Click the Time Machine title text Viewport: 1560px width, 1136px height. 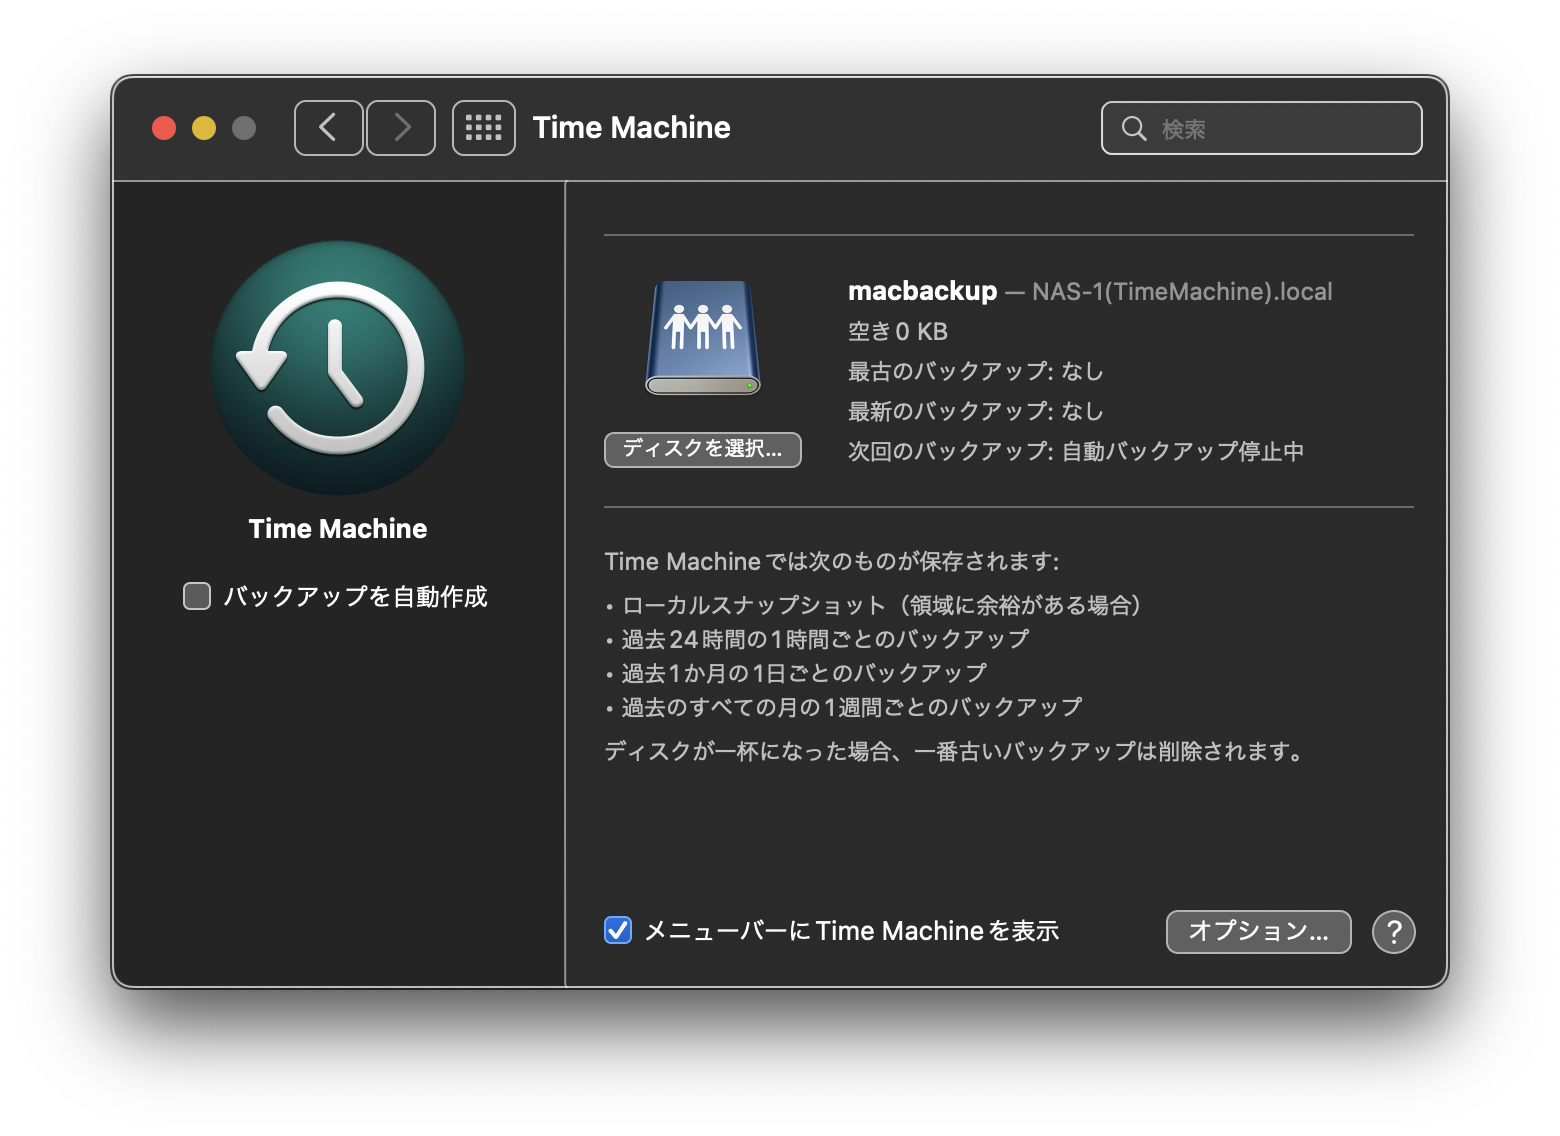(631, 127)
